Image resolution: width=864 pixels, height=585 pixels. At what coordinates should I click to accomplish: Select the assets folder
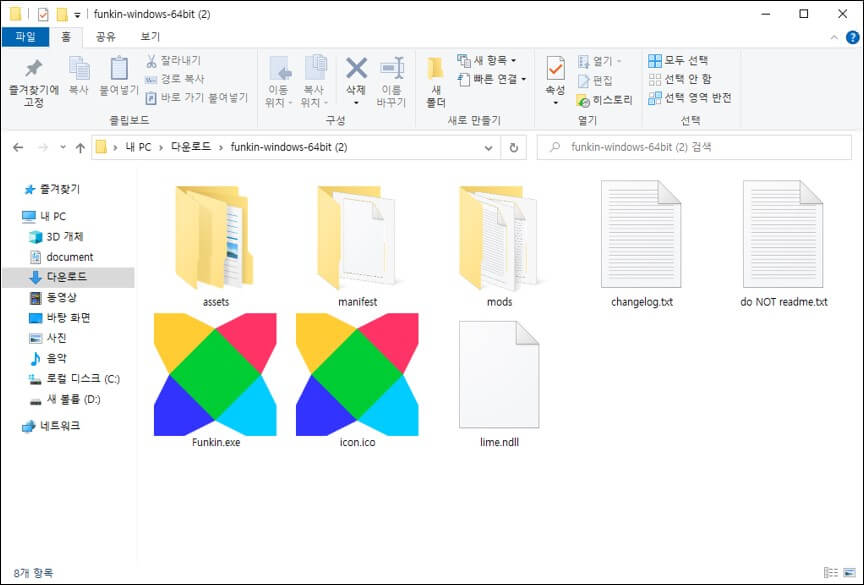point(215,245)
